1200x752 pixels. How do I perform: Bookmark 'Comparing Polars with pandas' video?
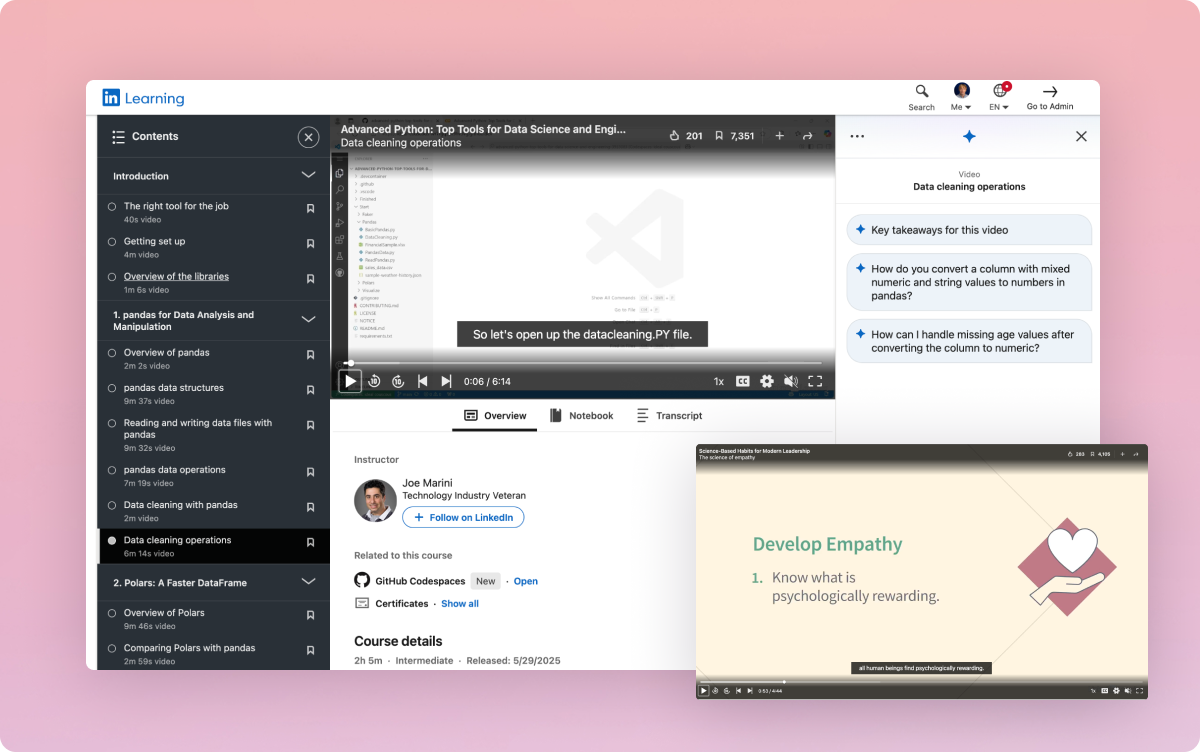click(310, 650)
